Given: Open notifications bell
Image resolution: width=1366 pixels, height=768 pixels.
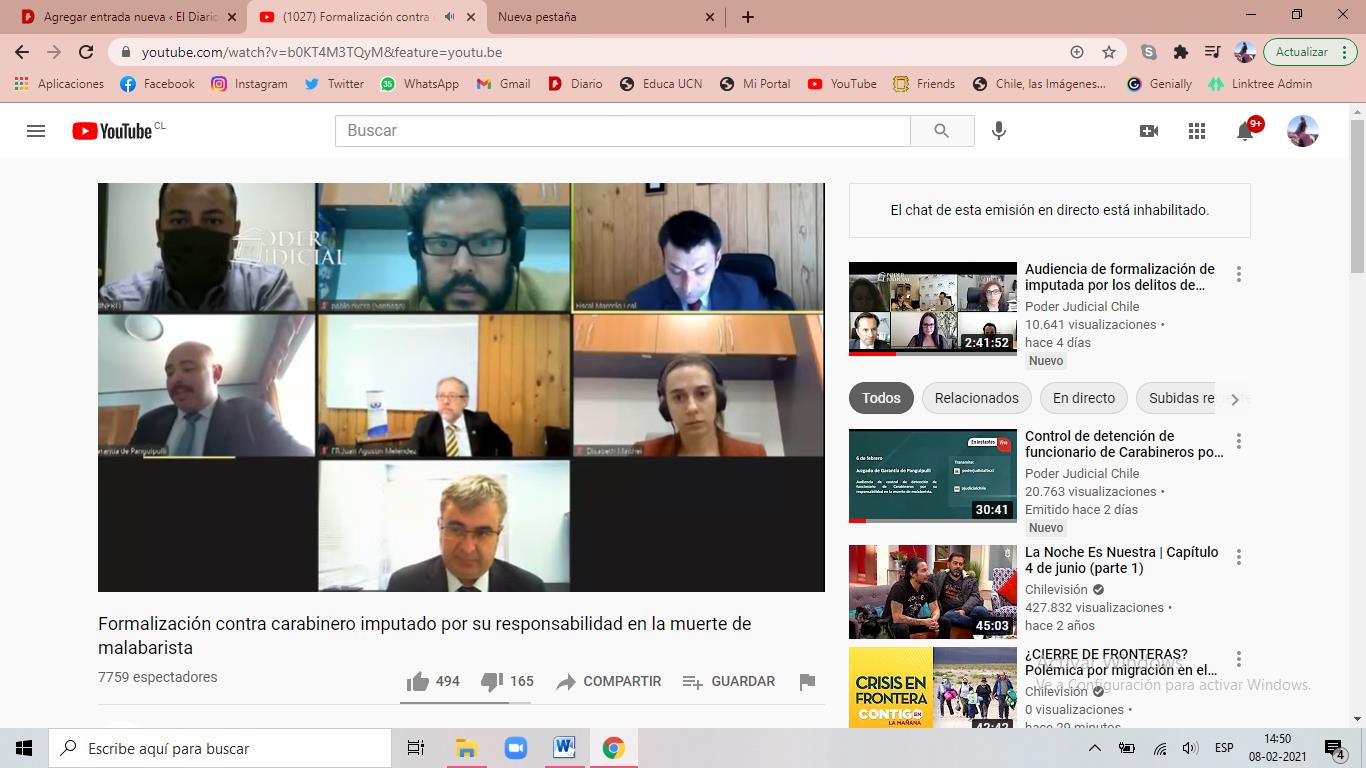Looking at the screenshot, I should click(x=1245, y=131).
